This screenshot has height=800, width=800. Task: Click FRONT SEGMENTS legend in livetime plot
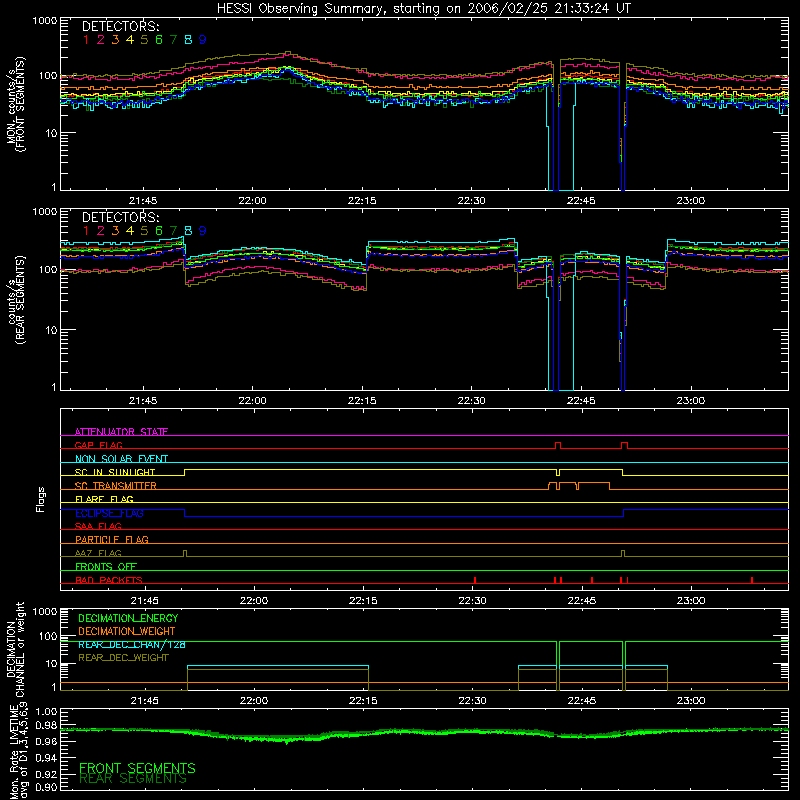point(137,768)
